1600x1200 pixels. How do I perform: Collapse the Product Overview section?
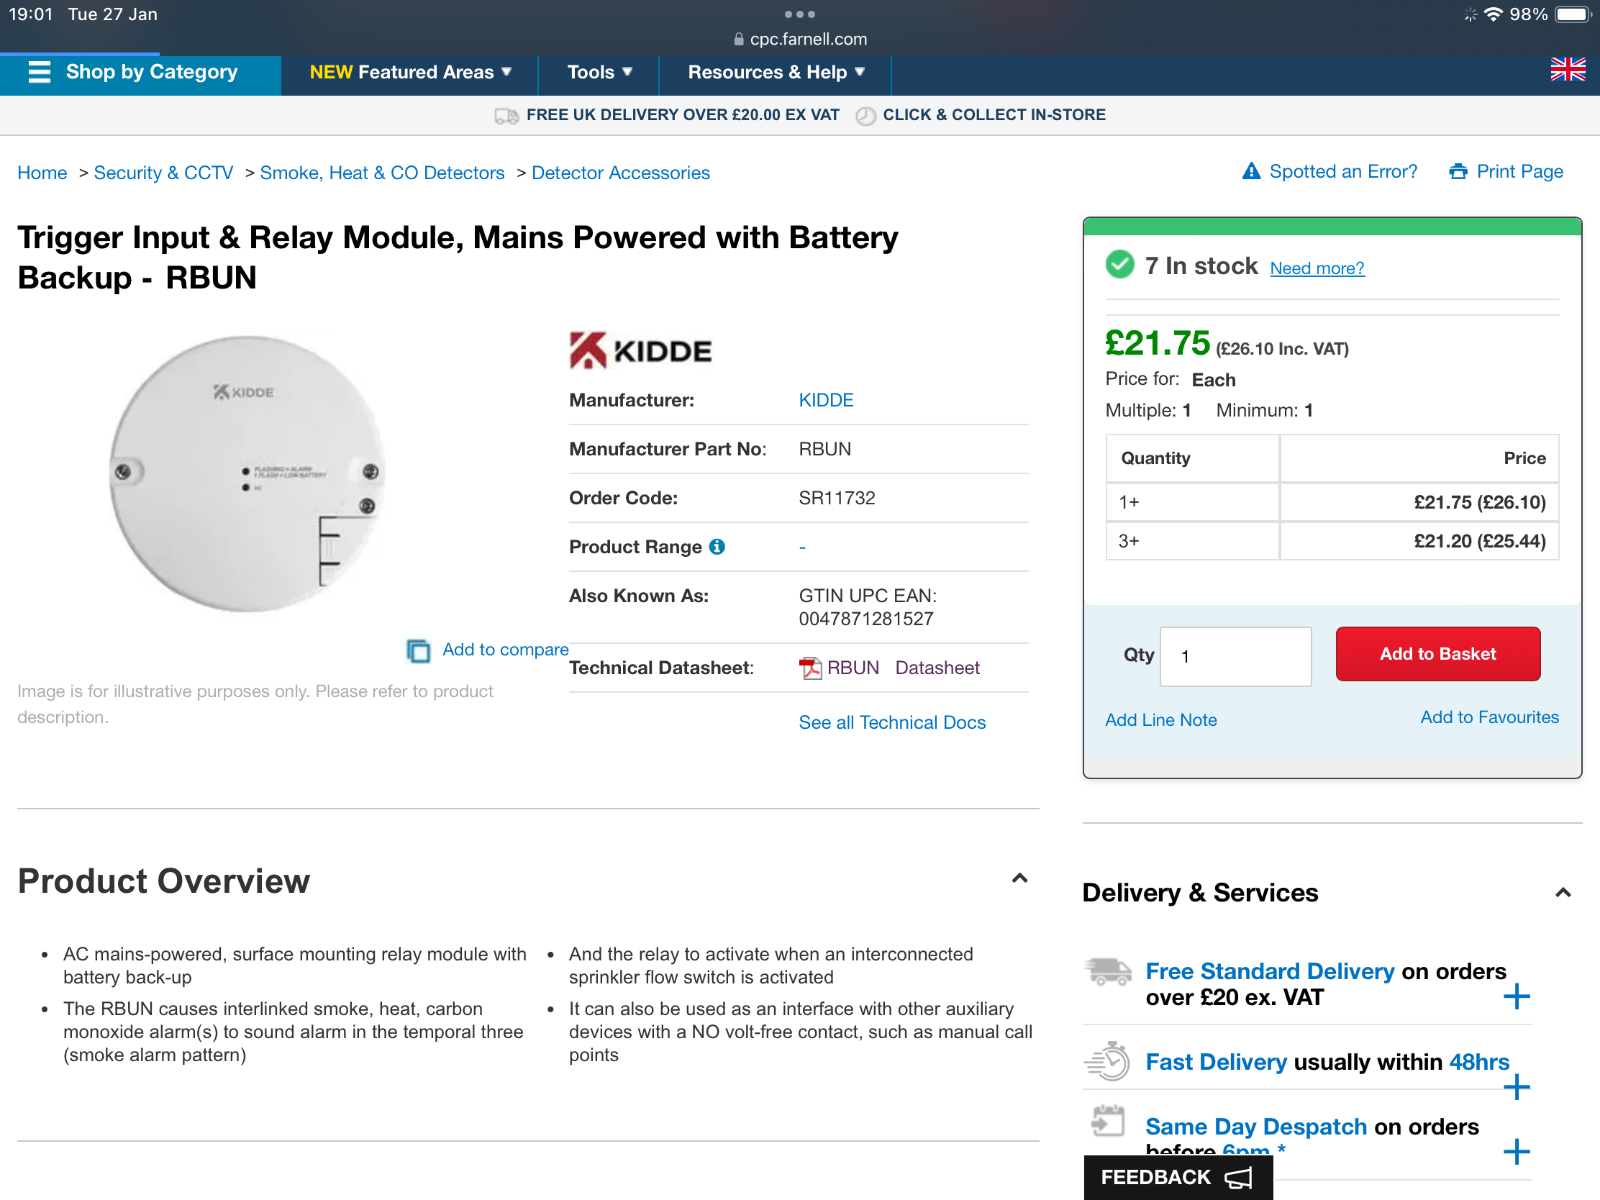(x=1019, y=879)
